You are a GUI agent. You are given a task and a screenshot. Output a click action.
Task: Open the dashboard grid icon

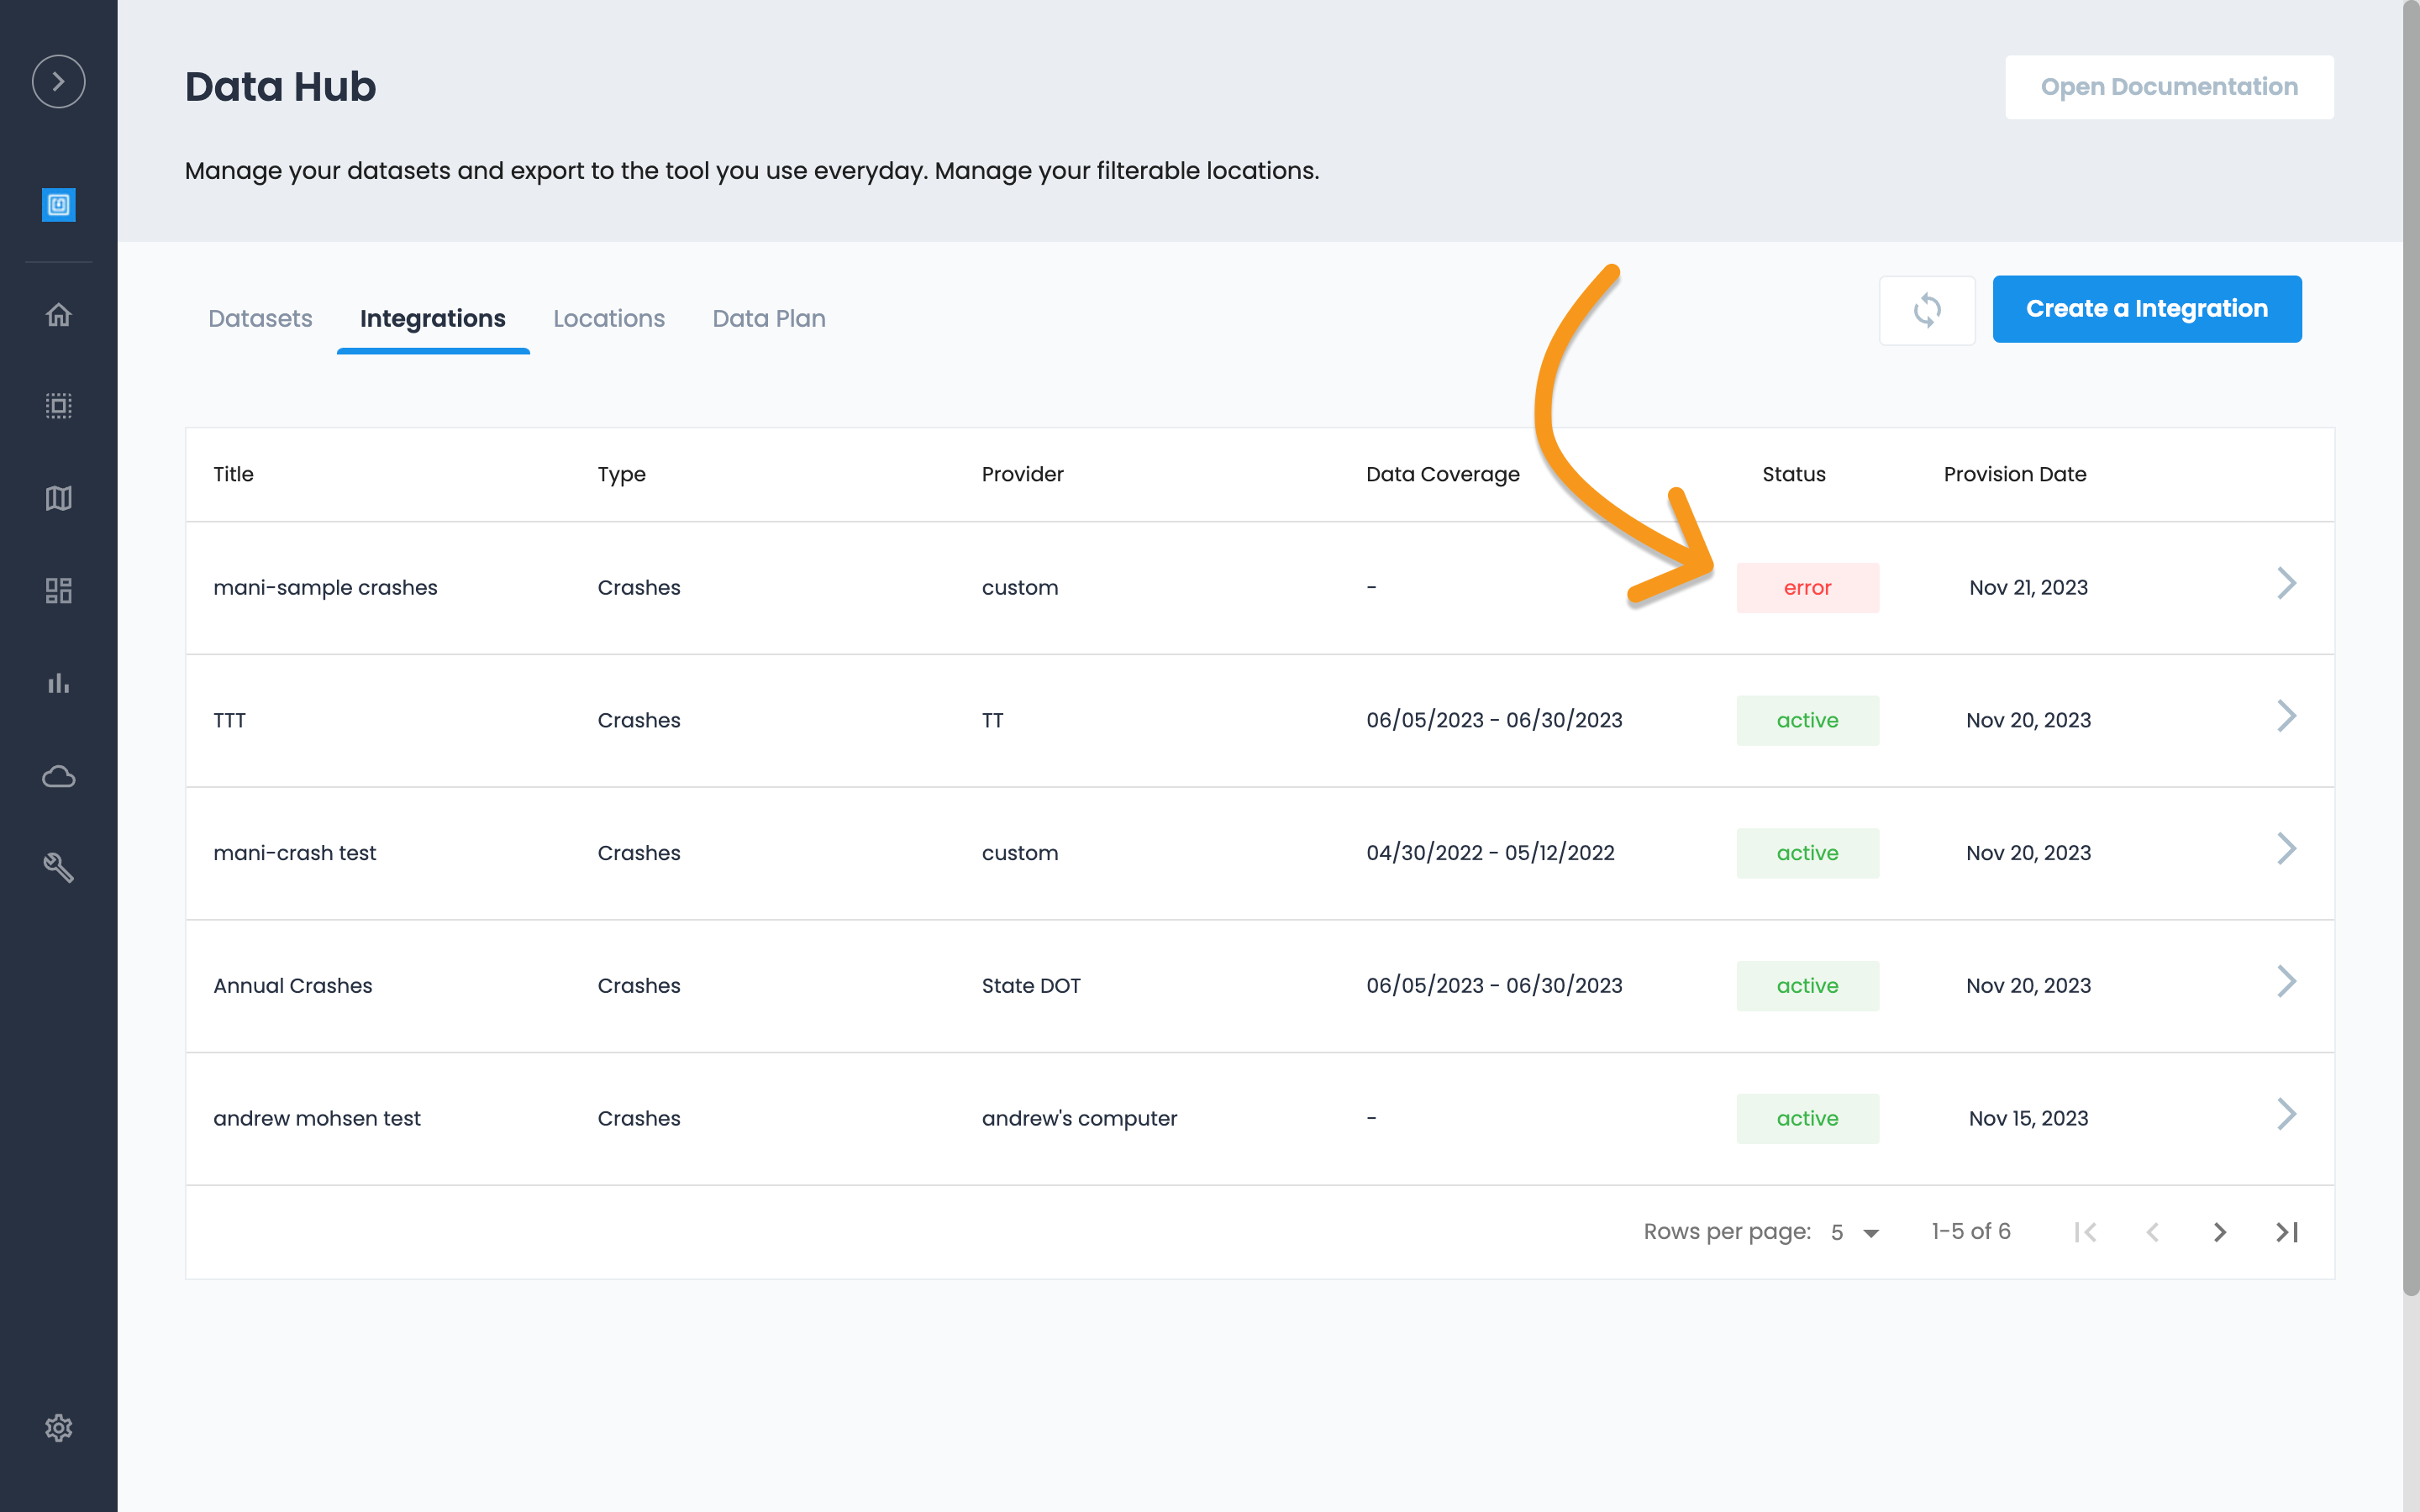pyautogui.click(x=58, y=590)
